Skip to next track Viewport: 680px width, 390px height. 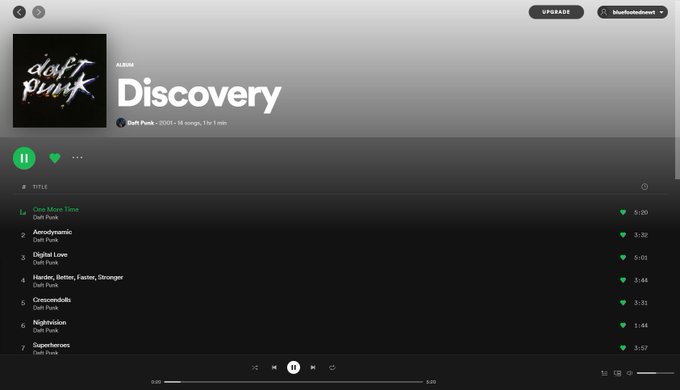(313, 367)
